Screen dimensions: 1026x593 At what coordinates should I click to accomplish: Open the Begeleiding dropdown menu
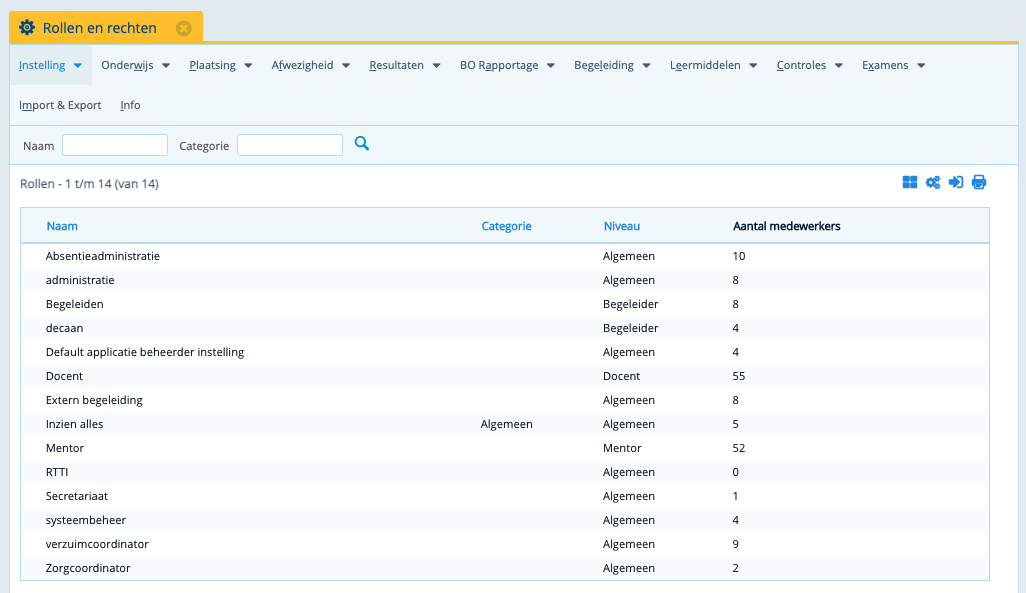pyautogui.click(x=612, y=65)
